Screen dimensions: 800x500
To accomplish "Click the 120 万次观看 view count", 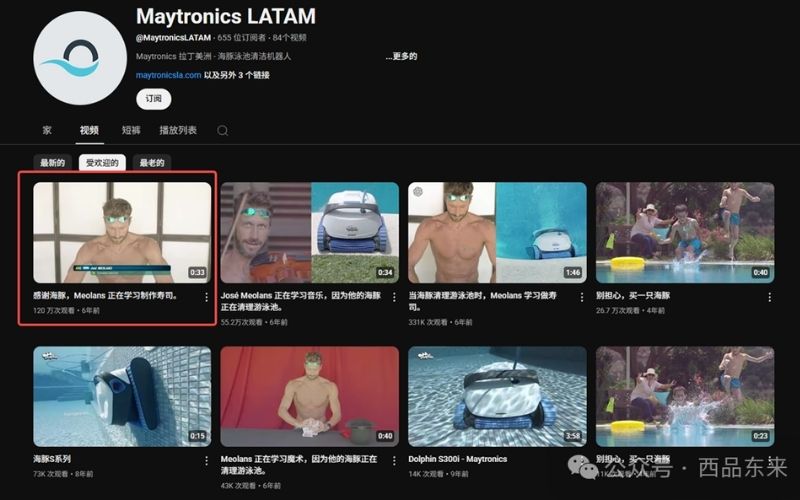I will click(54, 310).
